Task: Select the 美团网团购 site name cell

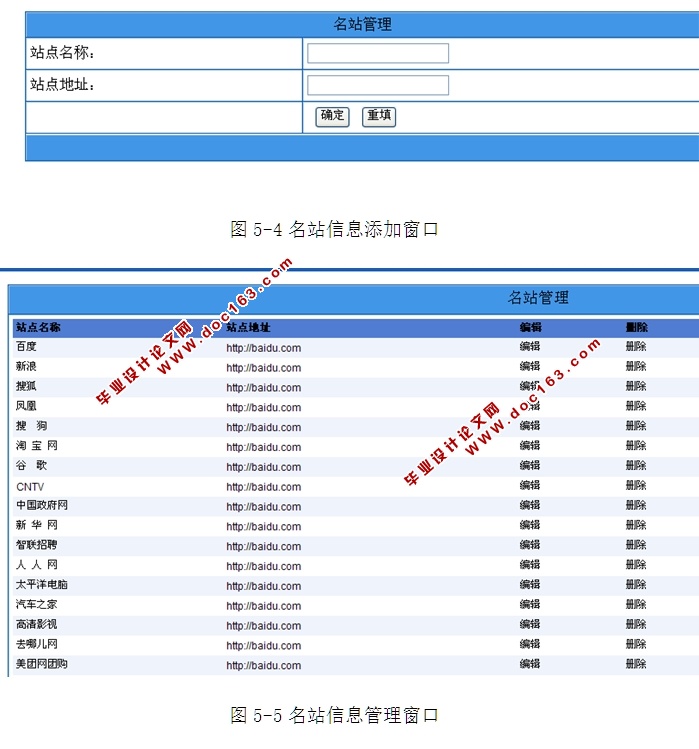Action: coord(42,664)
